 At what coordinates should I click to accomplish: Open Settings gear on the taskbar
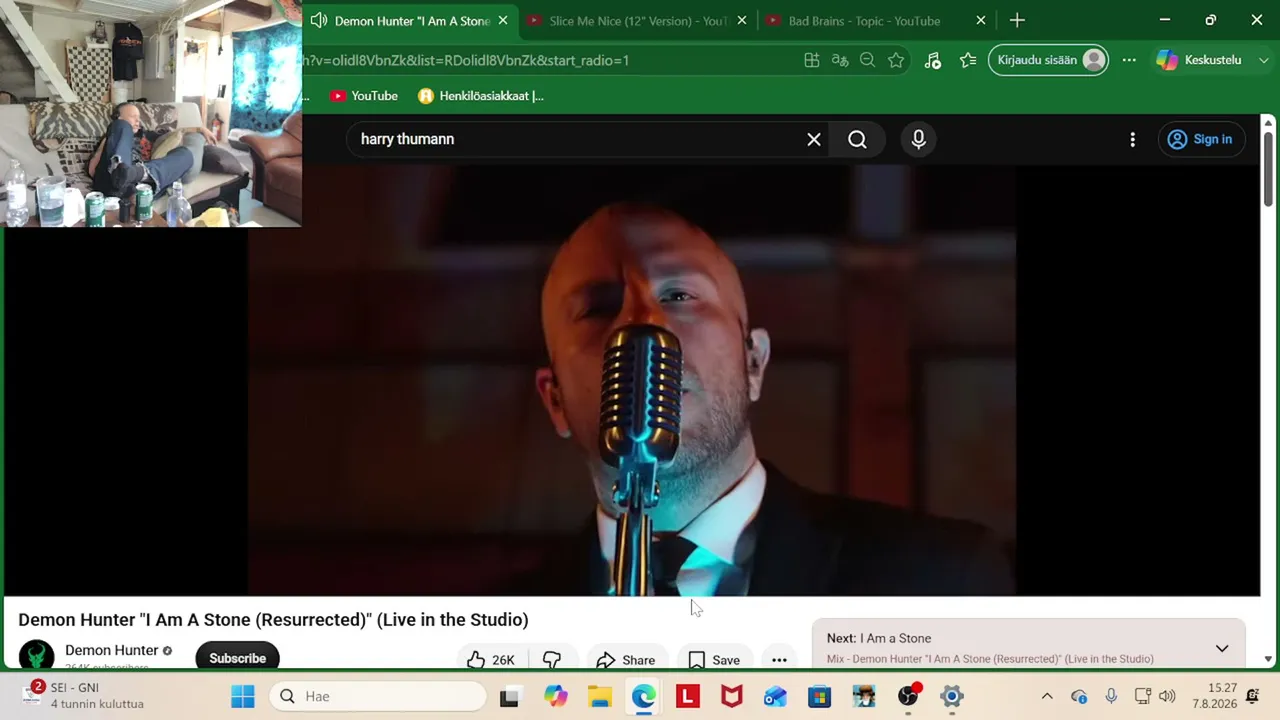pyautogui.click(x=951, y=696)
